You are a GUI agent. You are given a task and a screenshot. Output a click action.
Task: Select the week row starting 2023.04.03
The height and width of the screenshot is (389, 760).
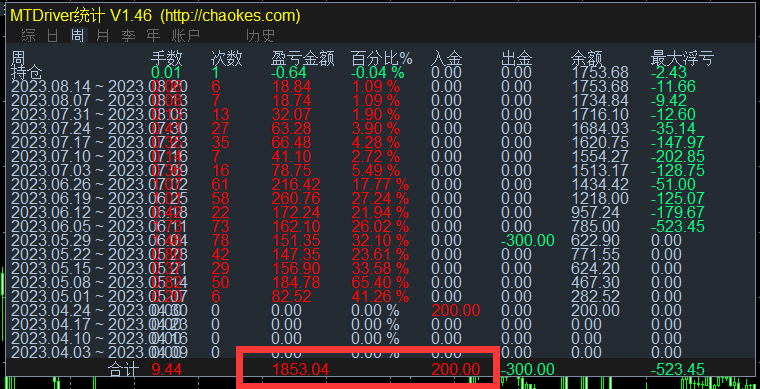point(380,352)
